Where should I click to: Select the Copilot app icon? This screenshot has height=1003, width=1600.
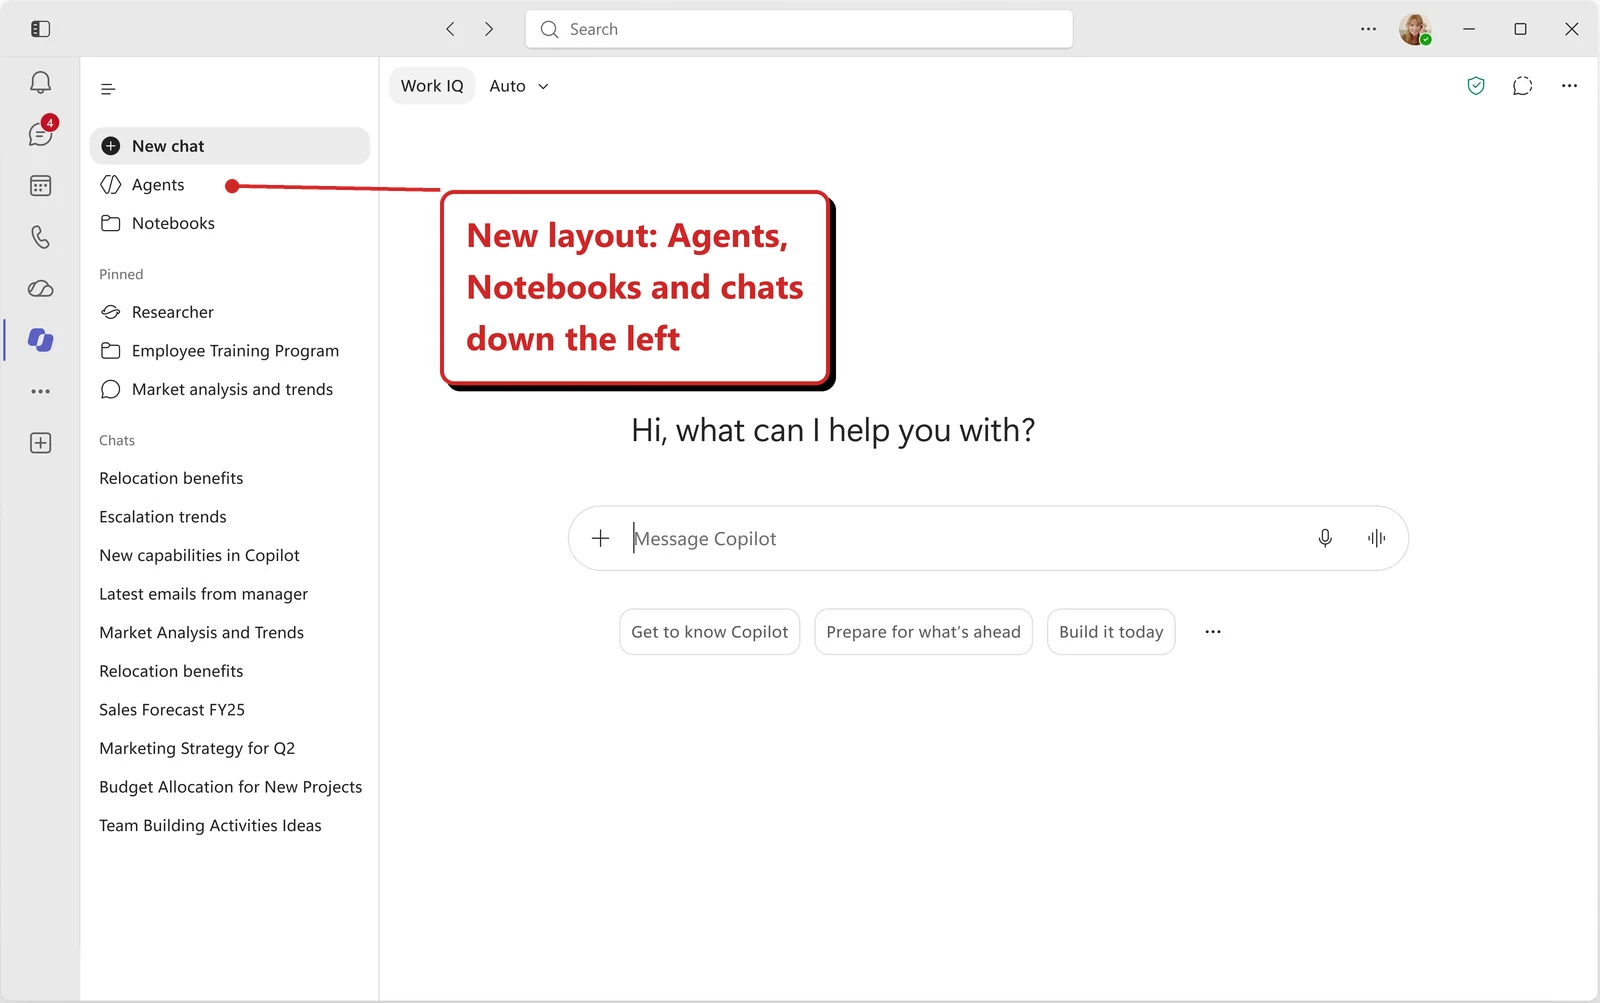tap(40, 340)
